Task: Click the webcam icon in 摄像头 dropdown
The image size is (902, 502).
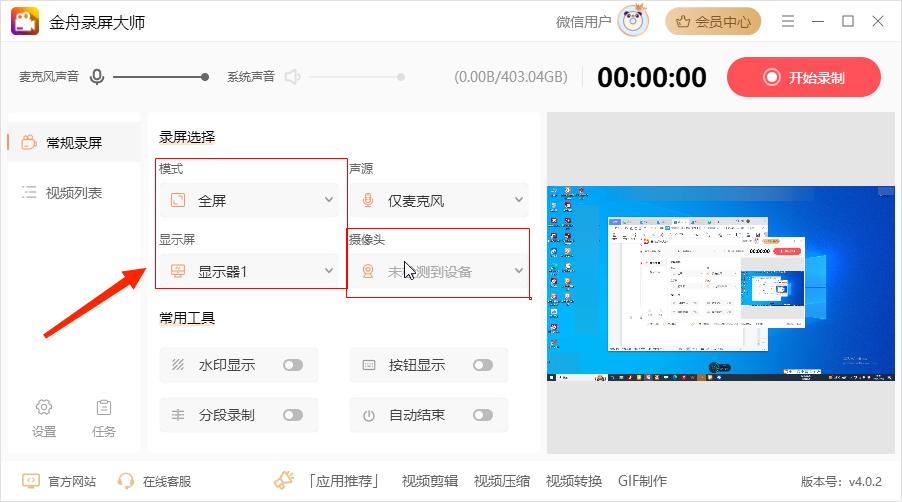Action: 368,271
